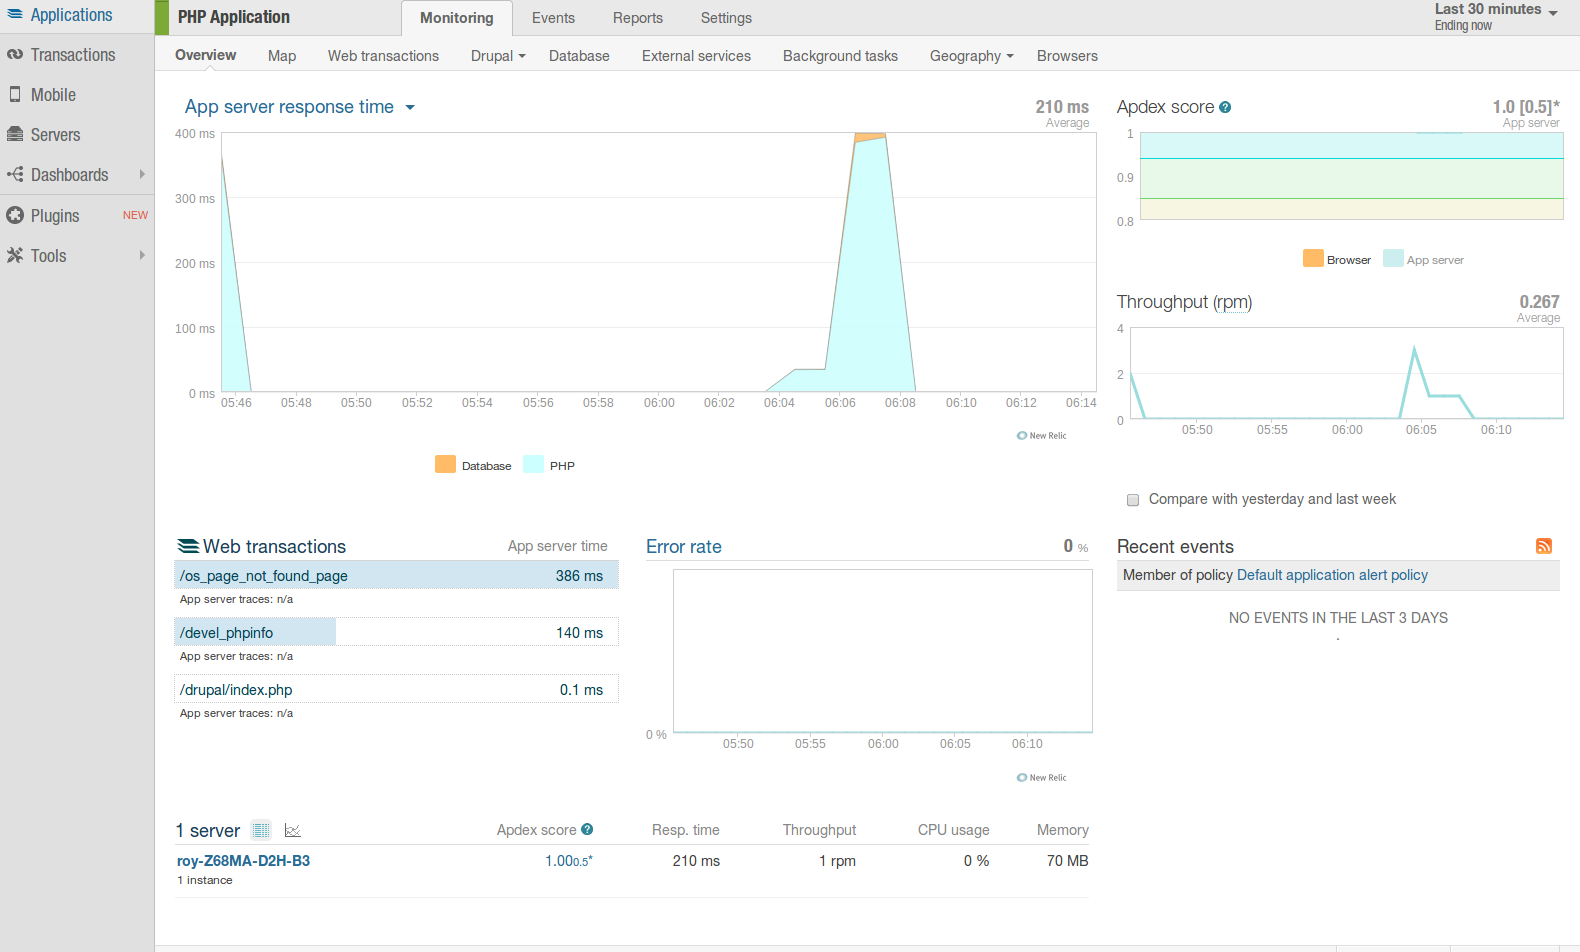Click the server Apdex score help icon
The height and width of the screenshot is (952, 1580).
coord(587,829)
